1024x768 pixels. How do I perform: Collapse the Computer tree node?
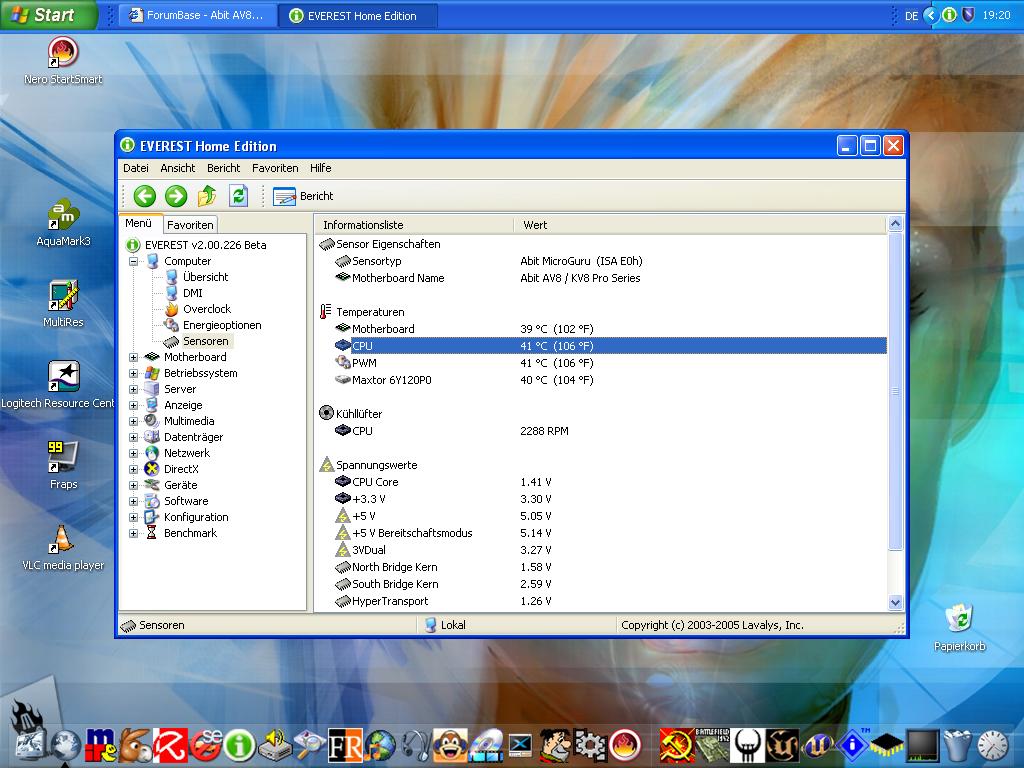(x=133, y=261)
